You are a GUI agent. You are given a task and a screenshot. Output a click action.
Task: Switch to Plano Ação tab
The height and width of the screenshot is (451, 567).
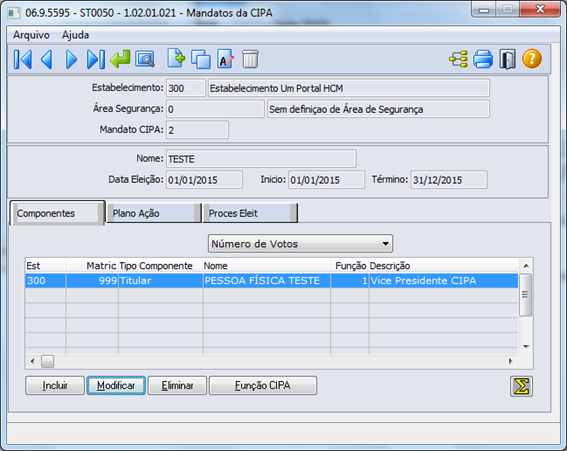(154, 213)
